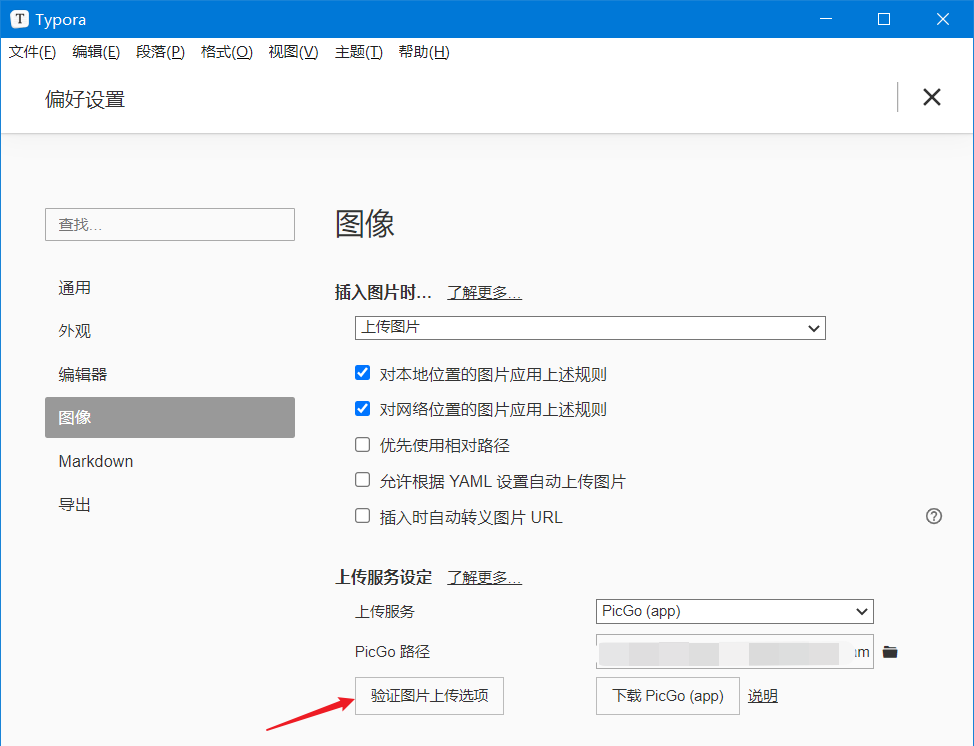This screenshot has width=974, height=746.
Task: Click the 说明 link next to download button
Action: tap(761, 695)
